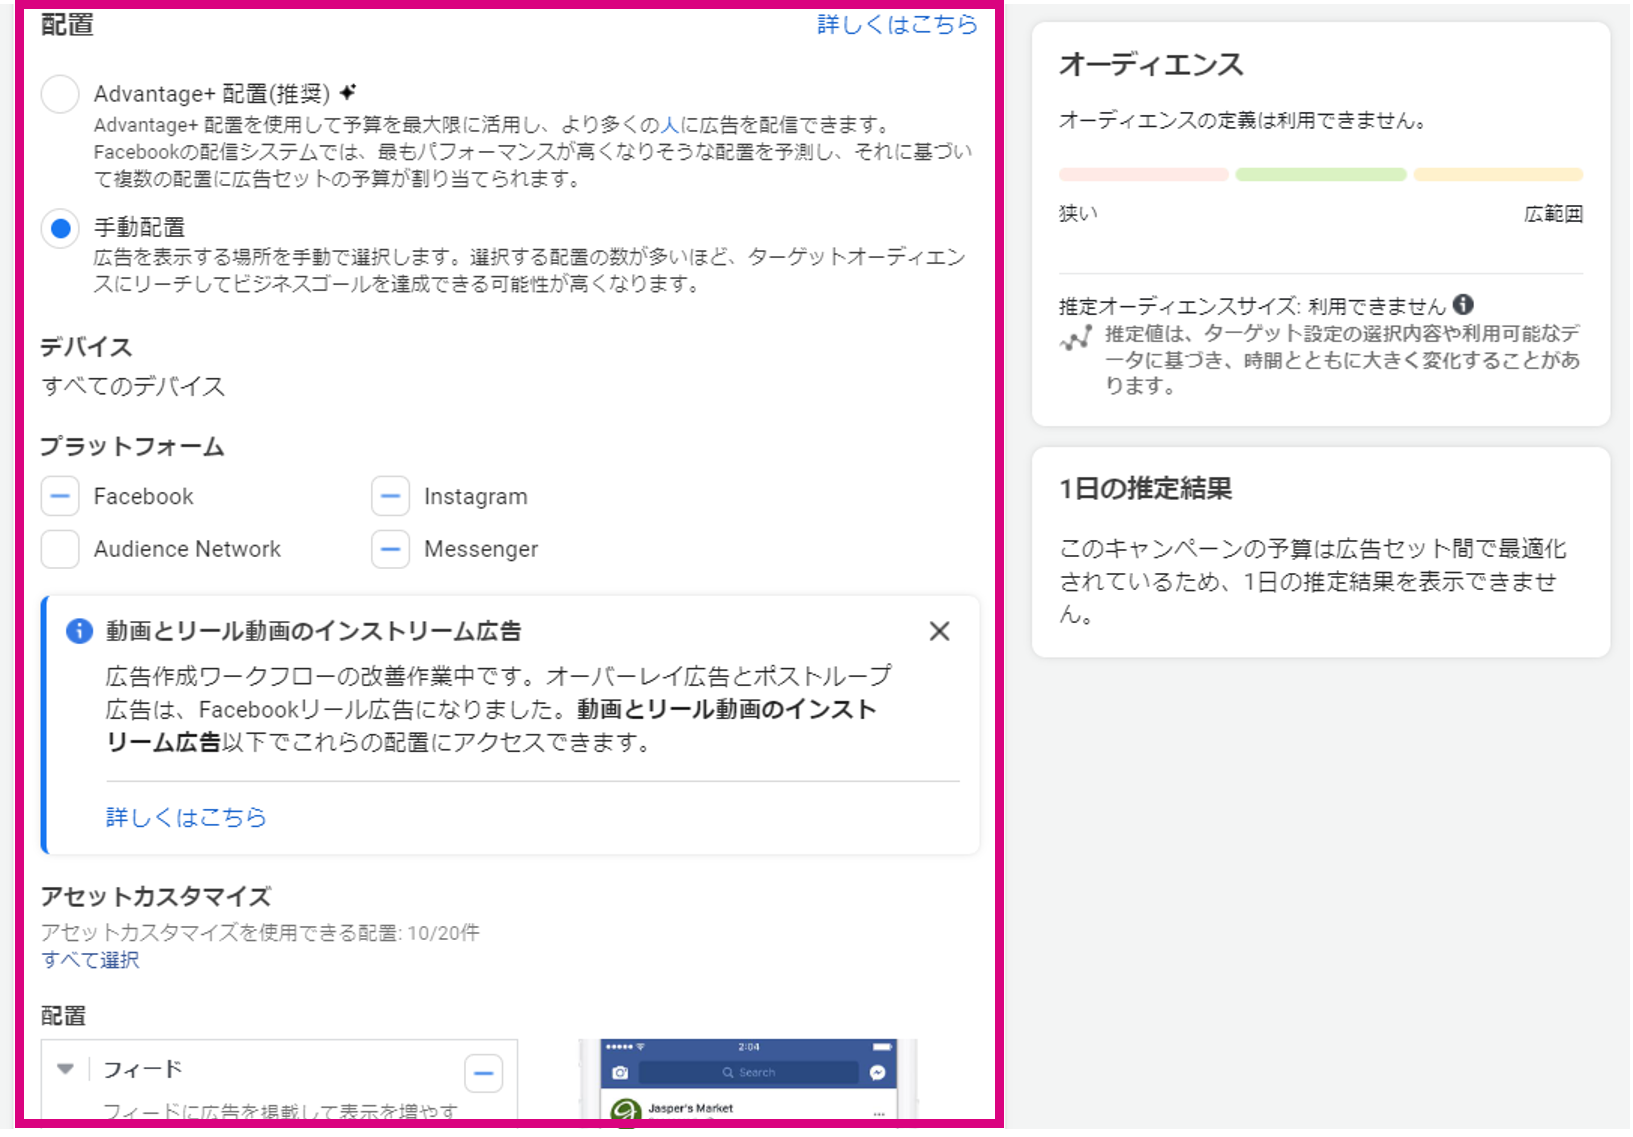Click the すべてのデバイス device setting text
1633x1137 pixels.
pos(133,386)
